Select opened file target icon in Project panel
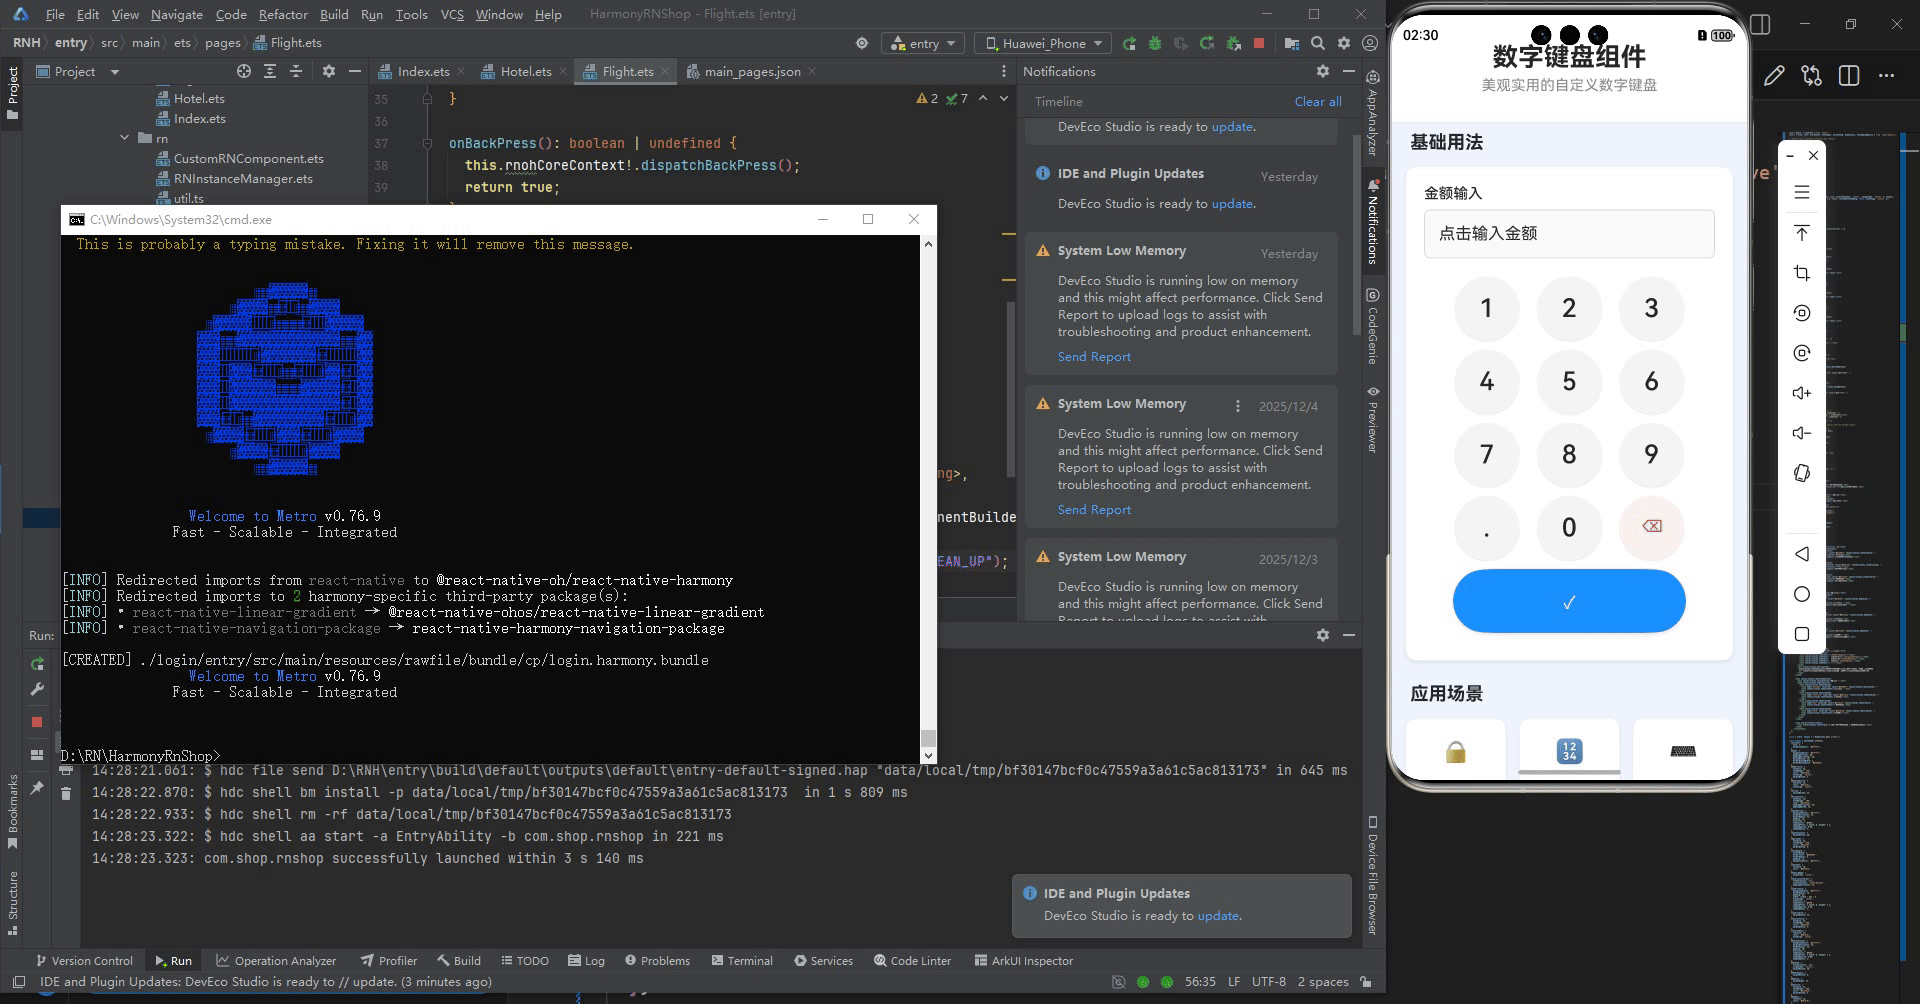1920x1004 pixels. click(x=244, y=71)
